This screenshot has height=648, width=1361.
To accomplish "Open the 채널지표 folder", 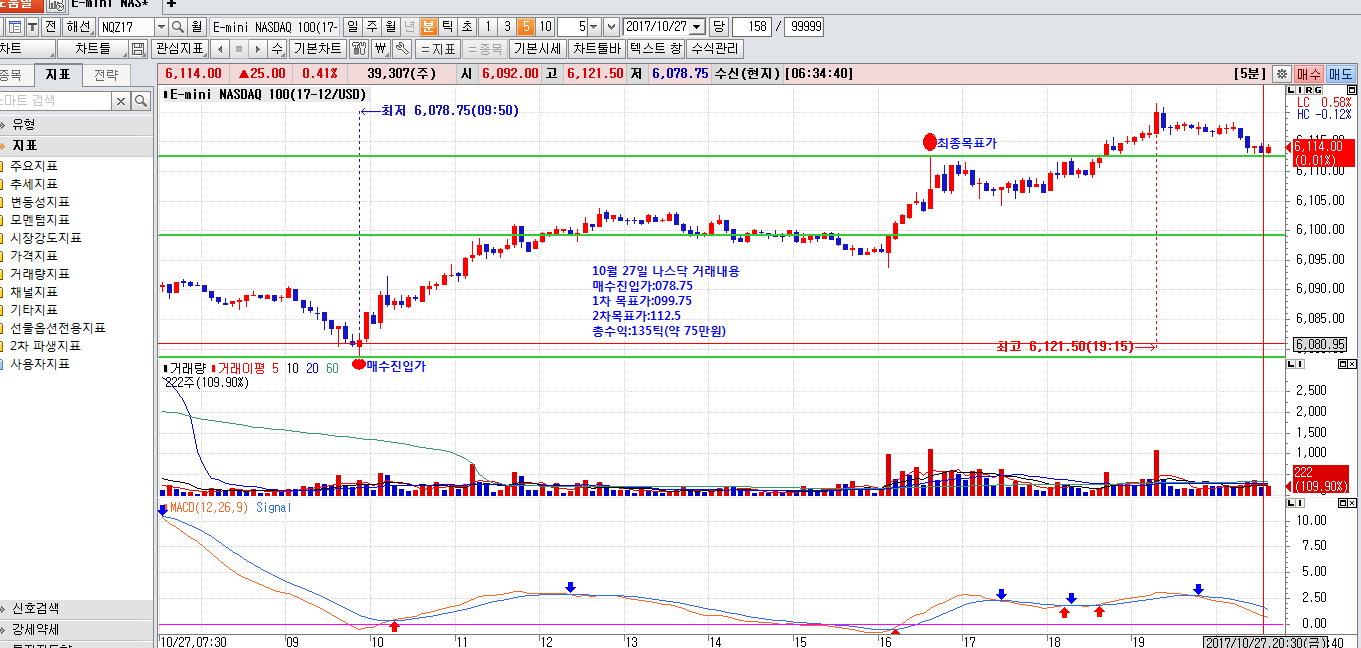I will pyautogui.click(x=34, y=292).
